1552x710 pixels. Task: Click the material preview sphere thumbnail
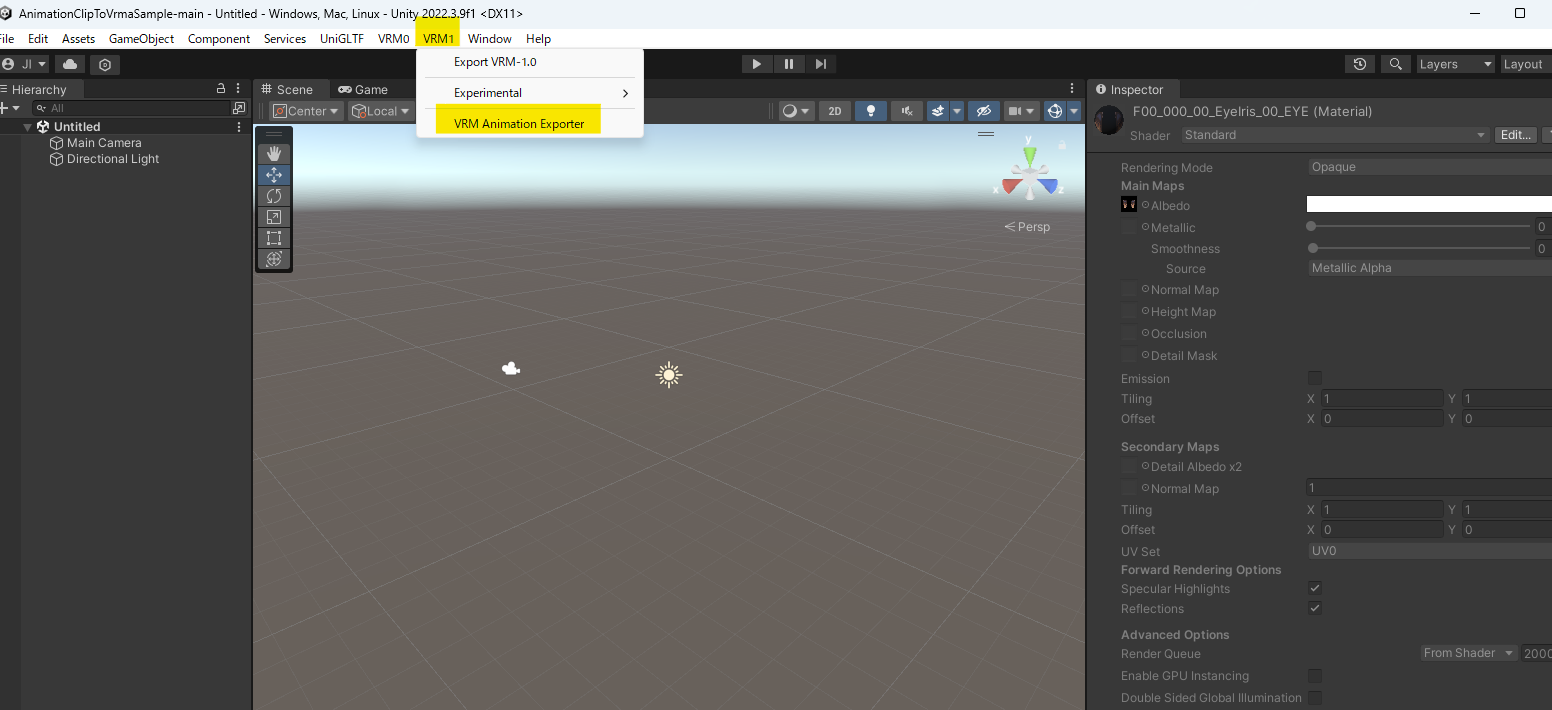click(x=1108, y=121)
